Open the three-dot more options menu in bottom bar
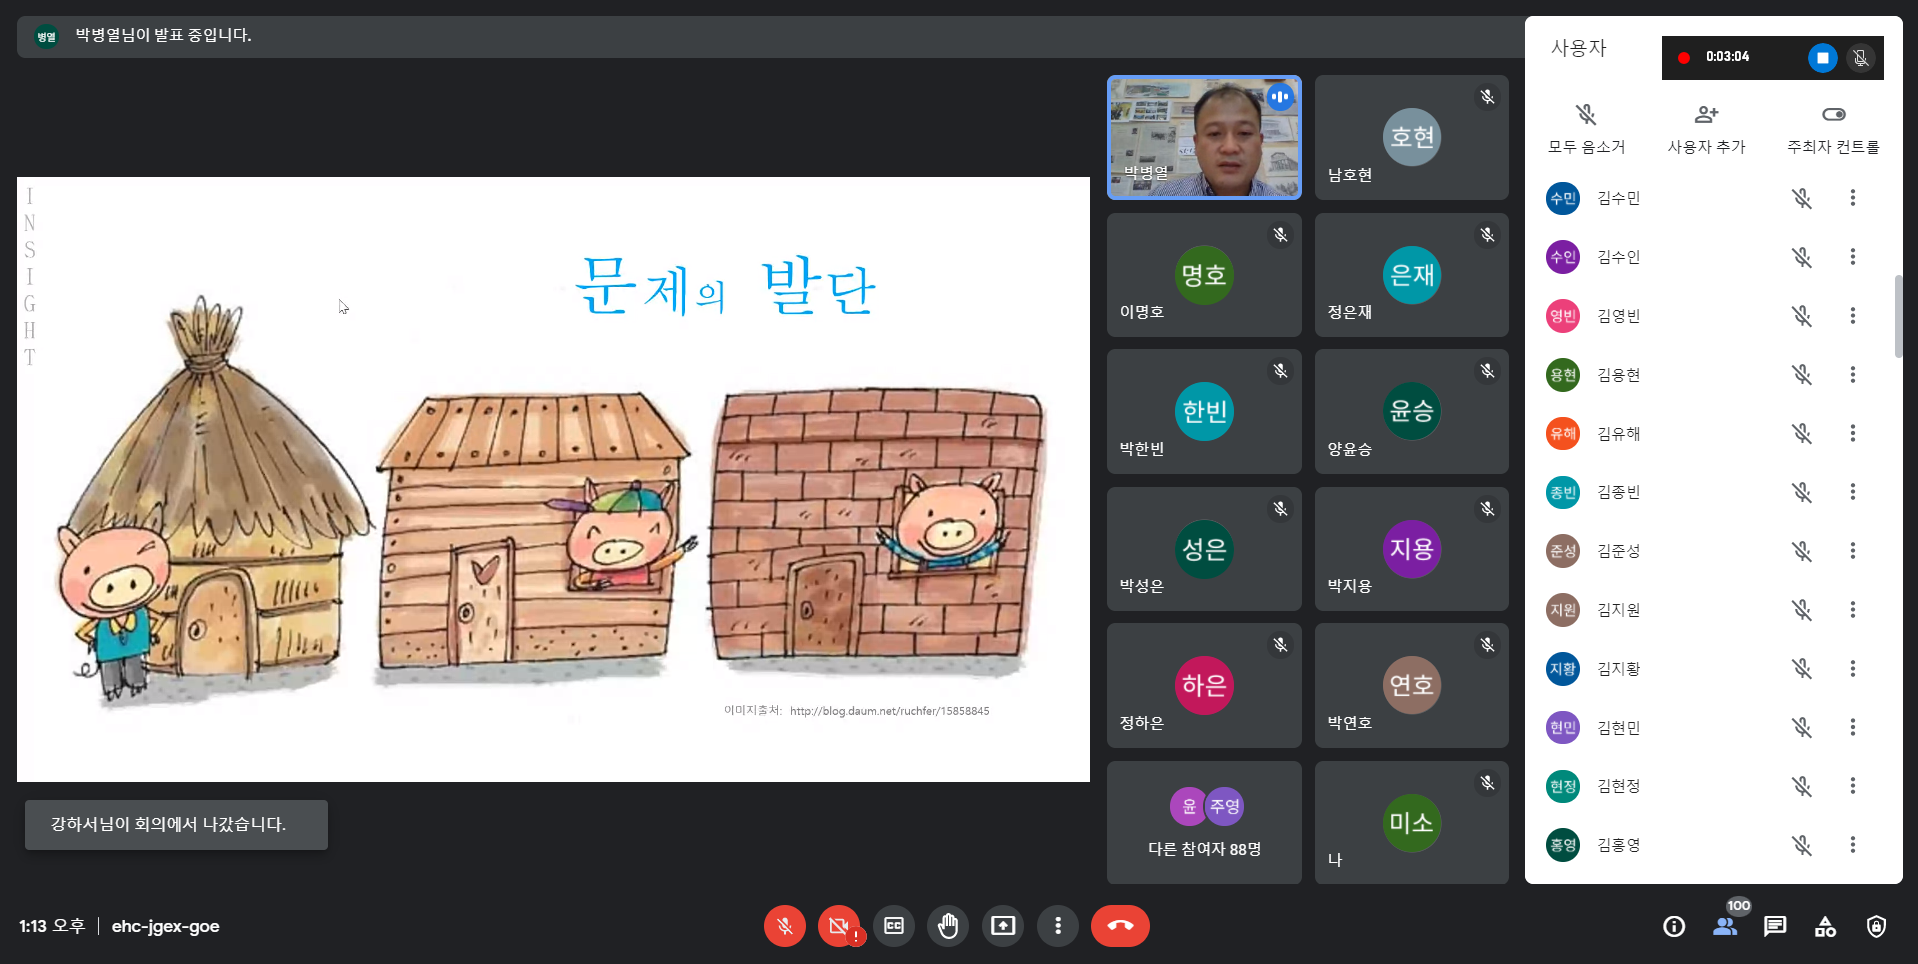Image resolution: width=1918 pixels, height=964 pixels. 1057,926
